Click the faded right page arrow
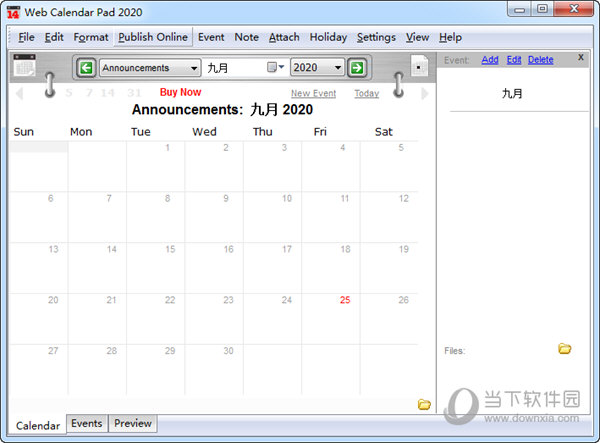The width and height of the screenshot is (600, 443). click(424, 93)
